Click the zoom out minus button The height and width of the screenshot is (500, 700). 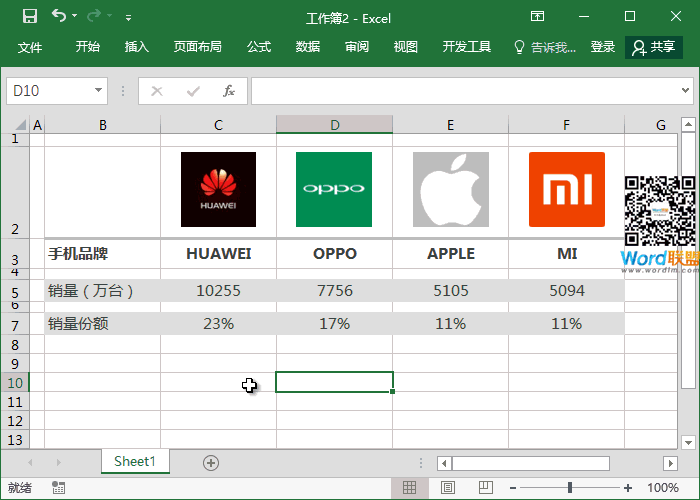[513, 488]
